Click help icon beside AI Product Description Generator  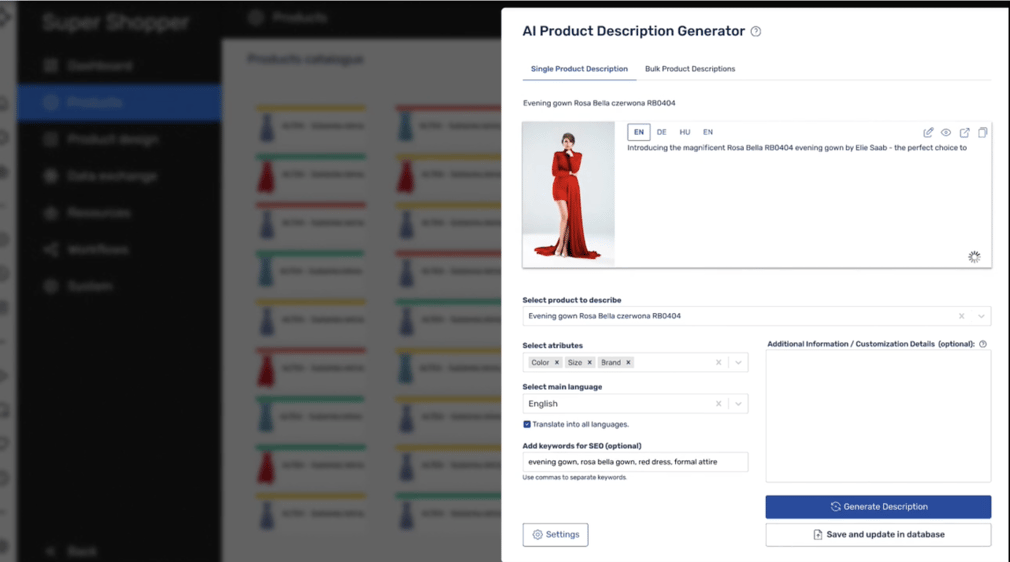click(x=756, y=32)
